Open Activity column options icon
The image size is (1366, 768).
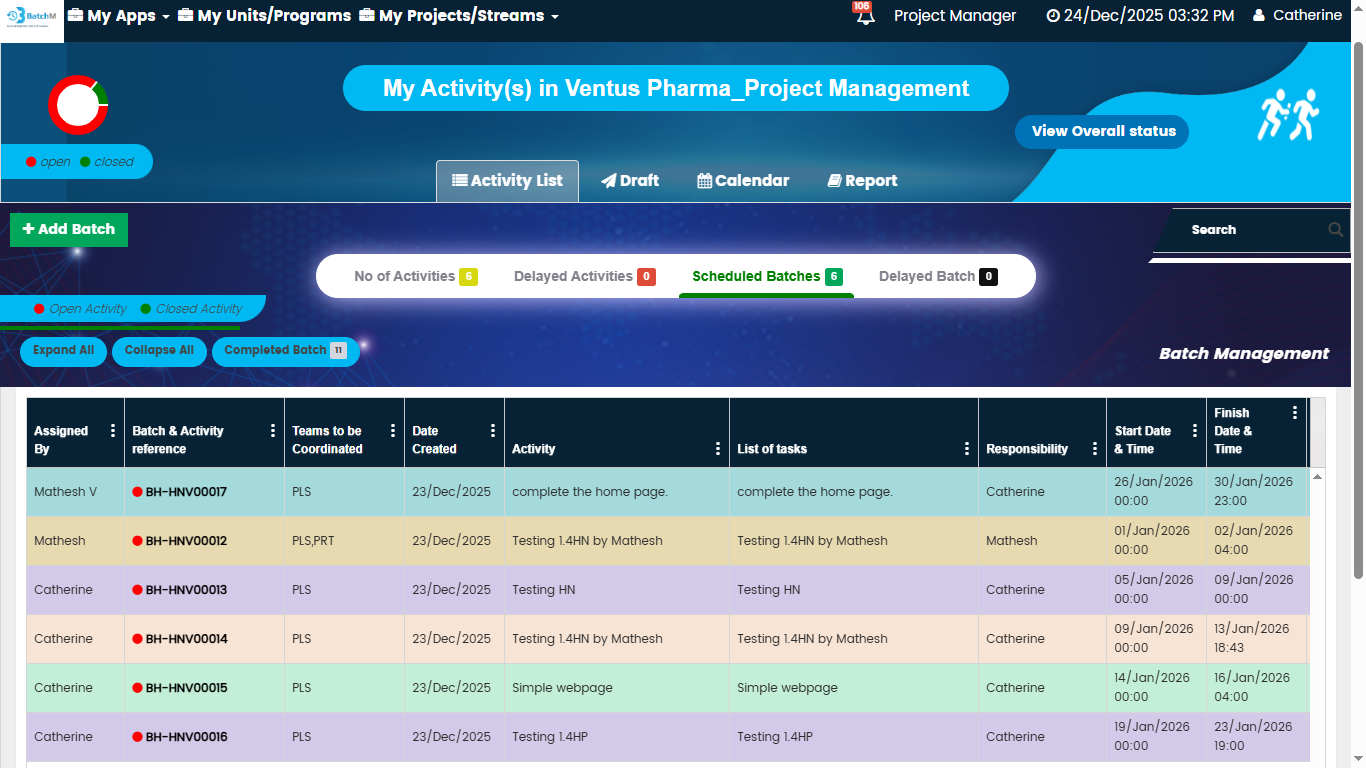click(717, 449)
